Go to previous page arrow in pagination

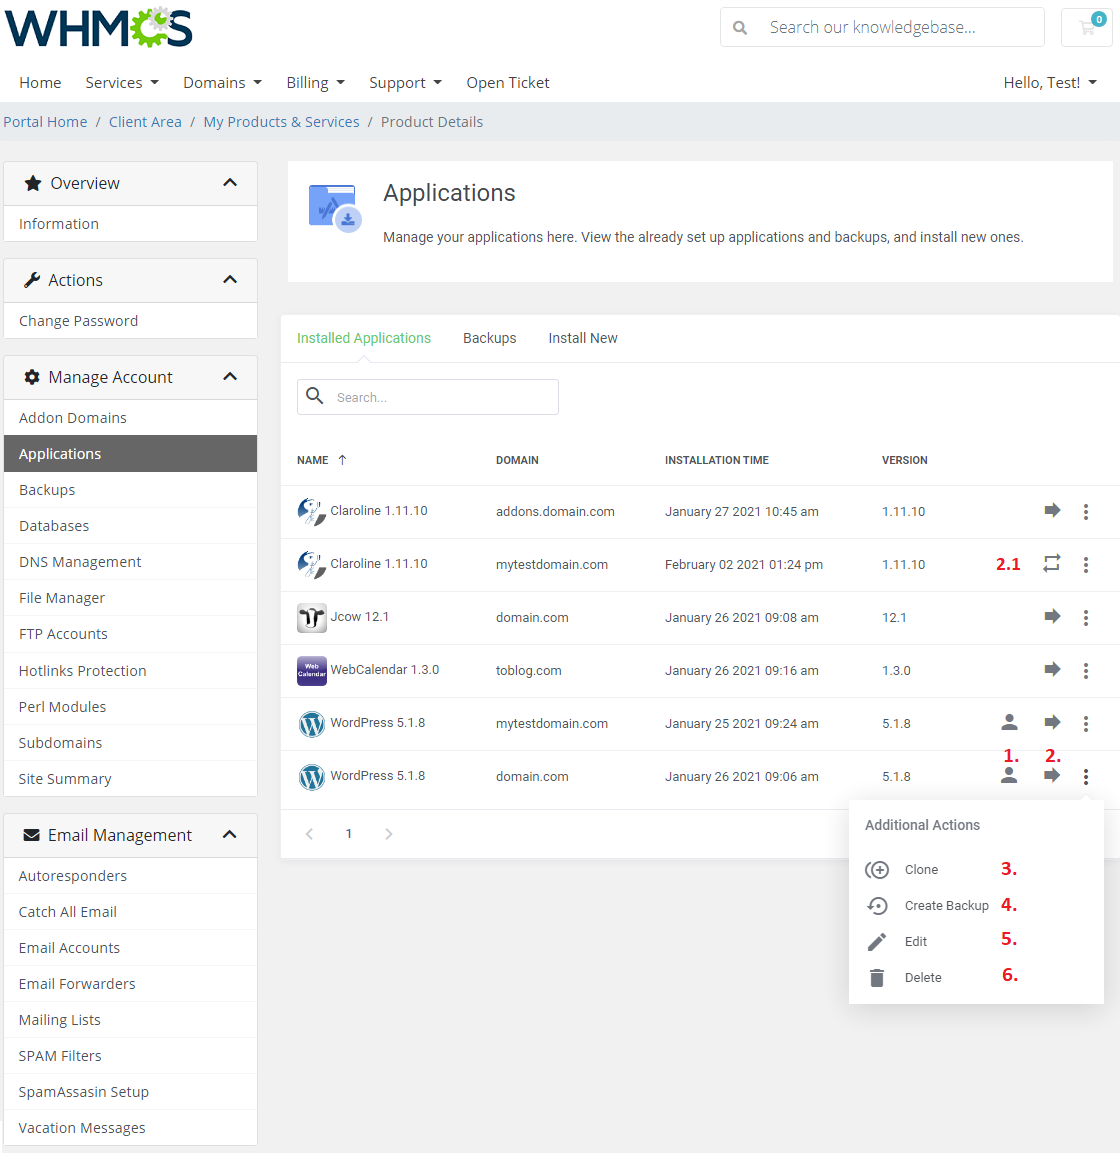(310, 834)
